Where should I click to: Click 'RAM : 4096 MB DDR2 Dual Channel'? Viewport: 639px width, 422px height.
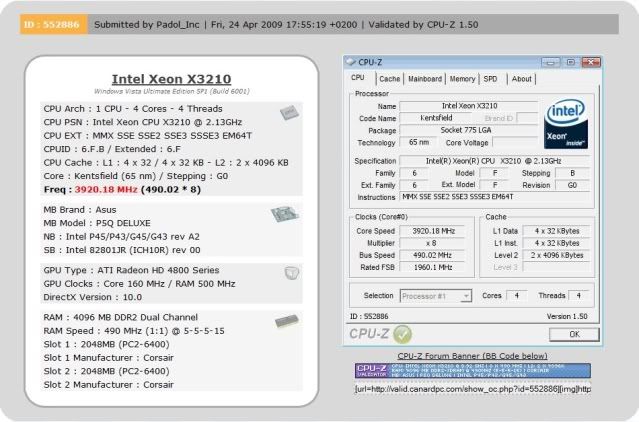121,317
